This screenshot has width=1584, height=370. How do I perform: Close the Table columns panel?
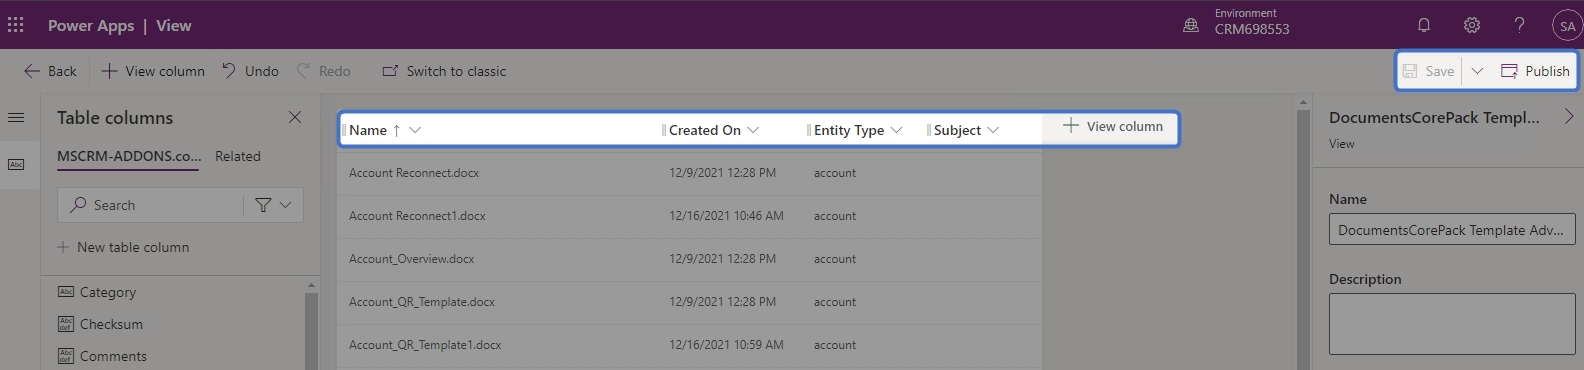tap(295, 117)
